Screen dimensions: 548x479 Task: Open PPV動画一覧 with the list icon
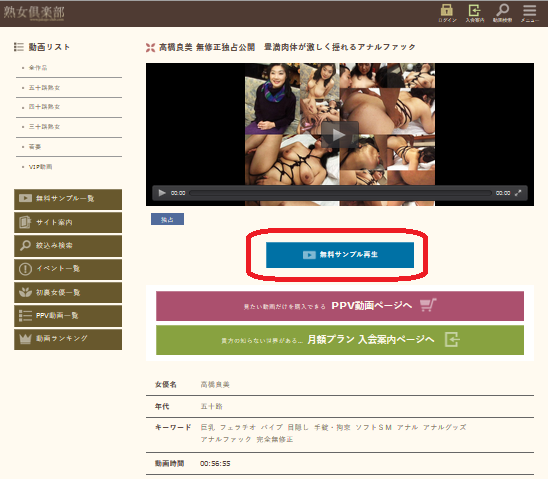[x=68, y=315]
